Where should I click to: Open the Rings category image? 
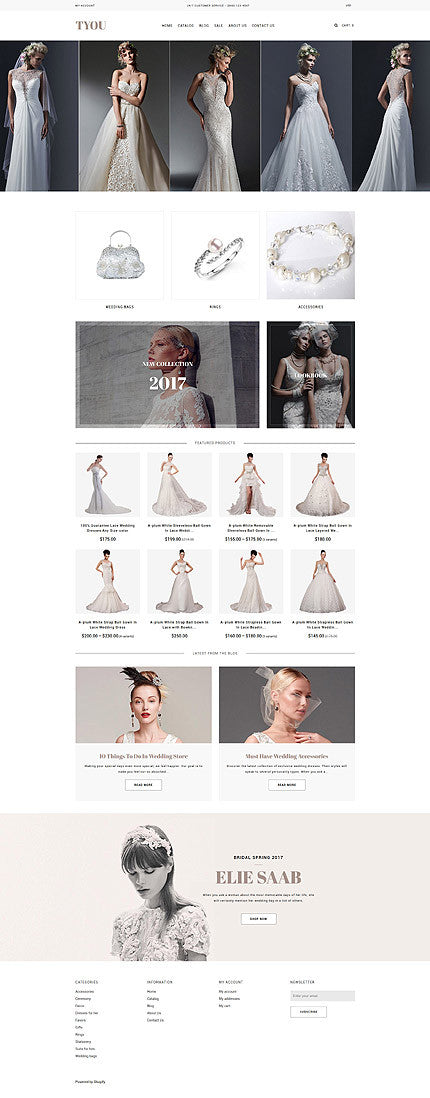(215, 256)
